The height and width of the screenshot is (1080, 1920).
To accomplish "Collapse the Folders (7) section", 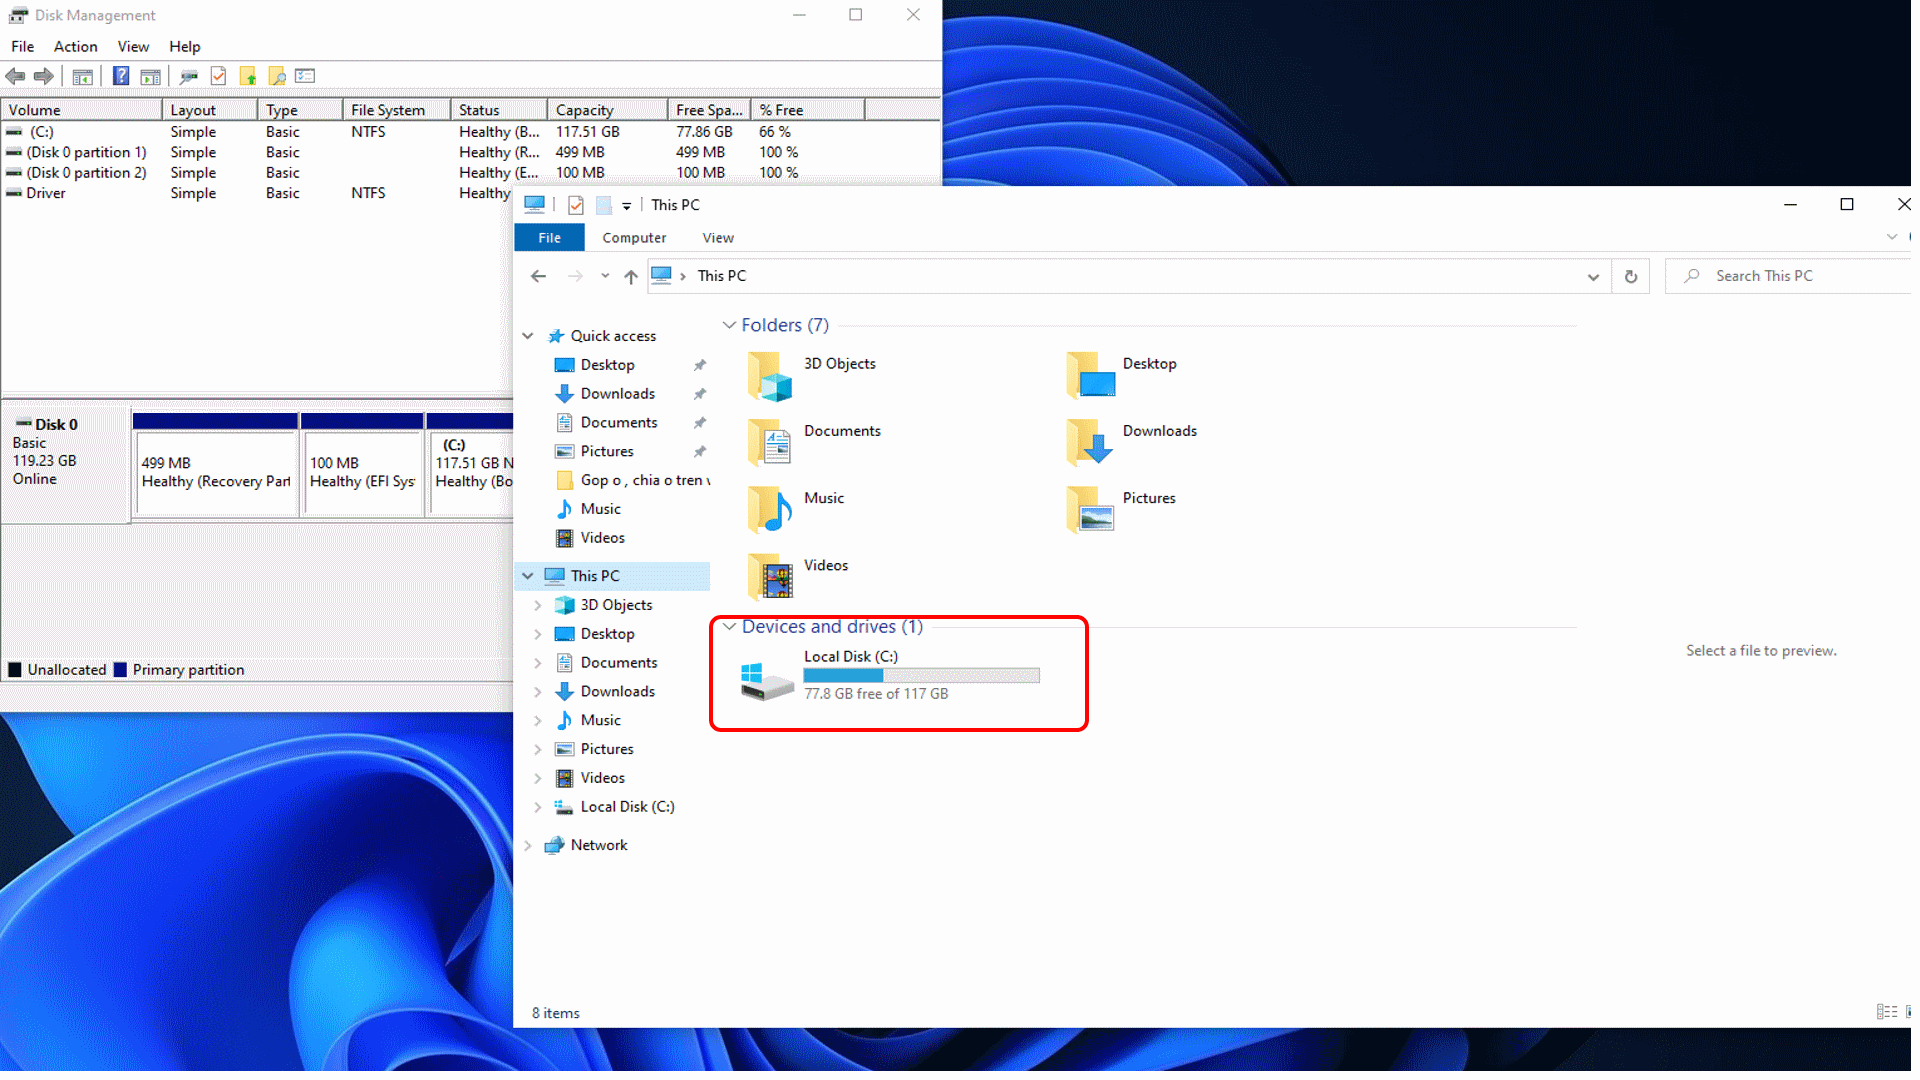I will click(729, 325).
